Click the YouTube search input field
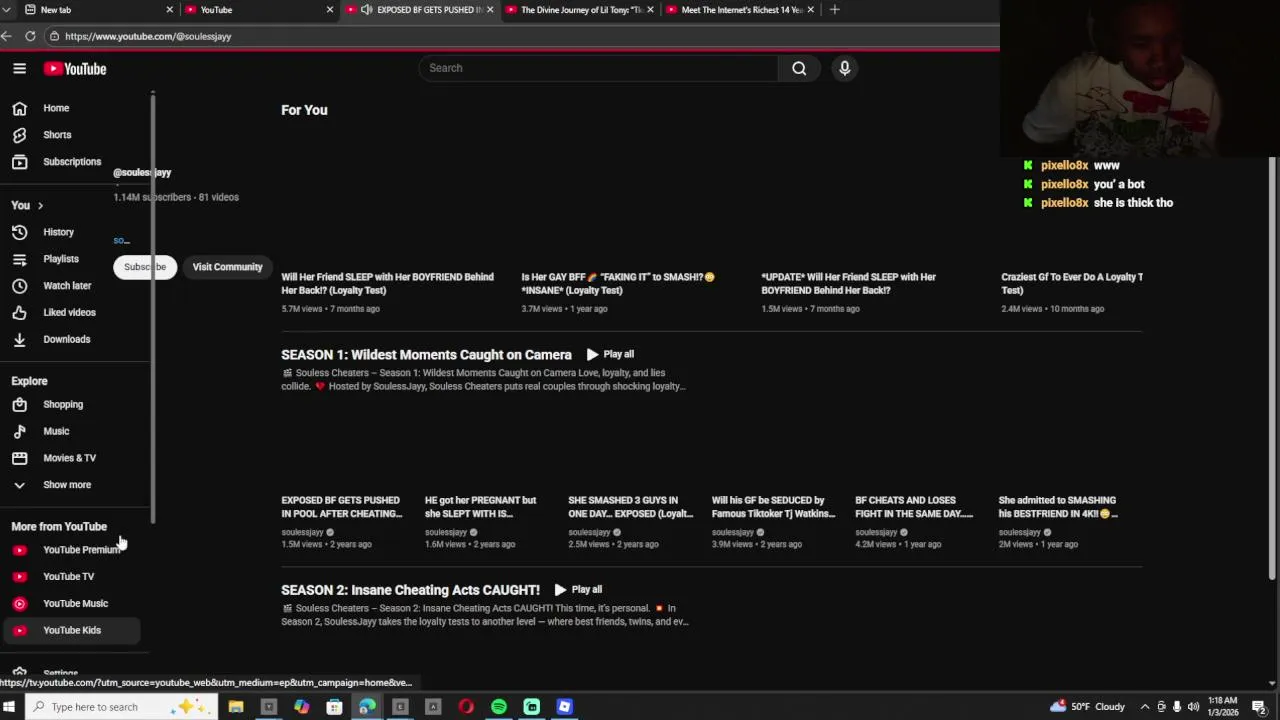Image resolution: width=1280 pixels, height=720 pixels. (598, 68)
